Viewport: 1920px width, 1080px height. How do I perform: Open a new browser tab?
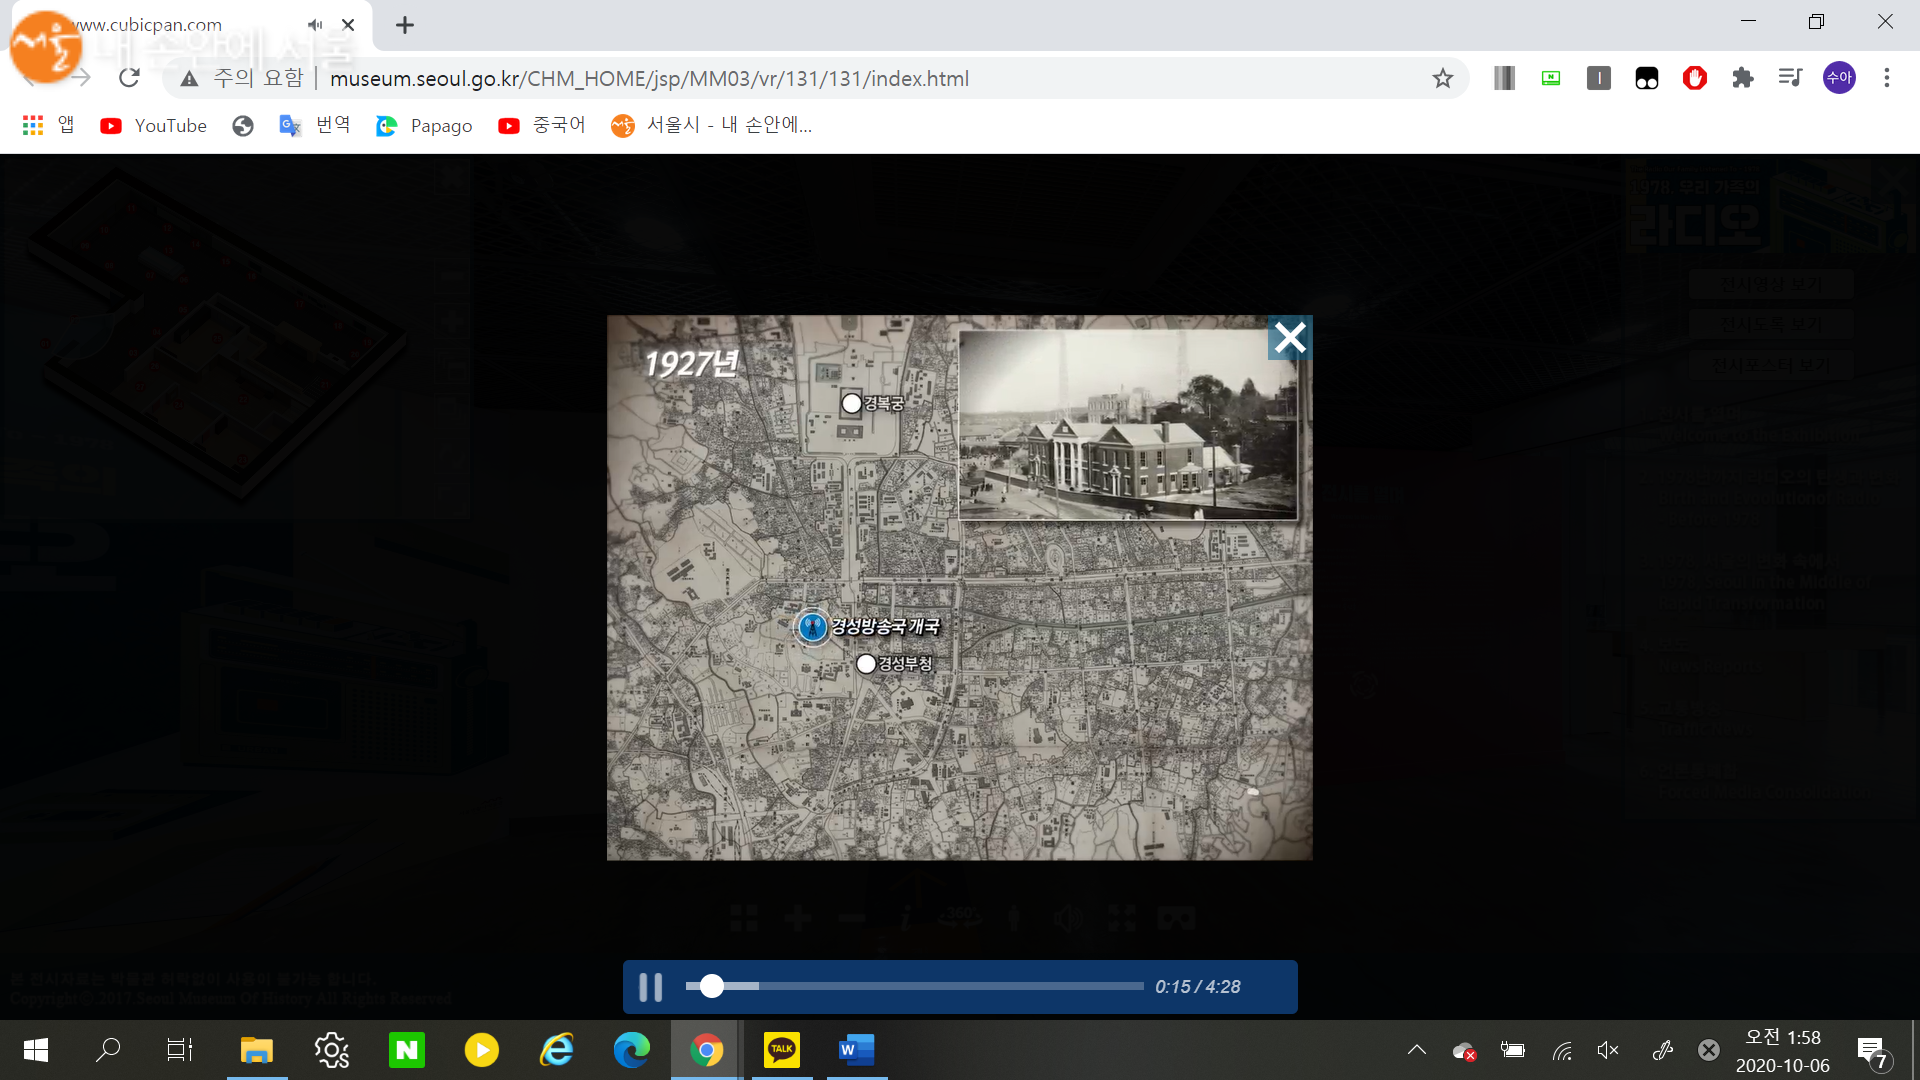(x=404, y=25)
